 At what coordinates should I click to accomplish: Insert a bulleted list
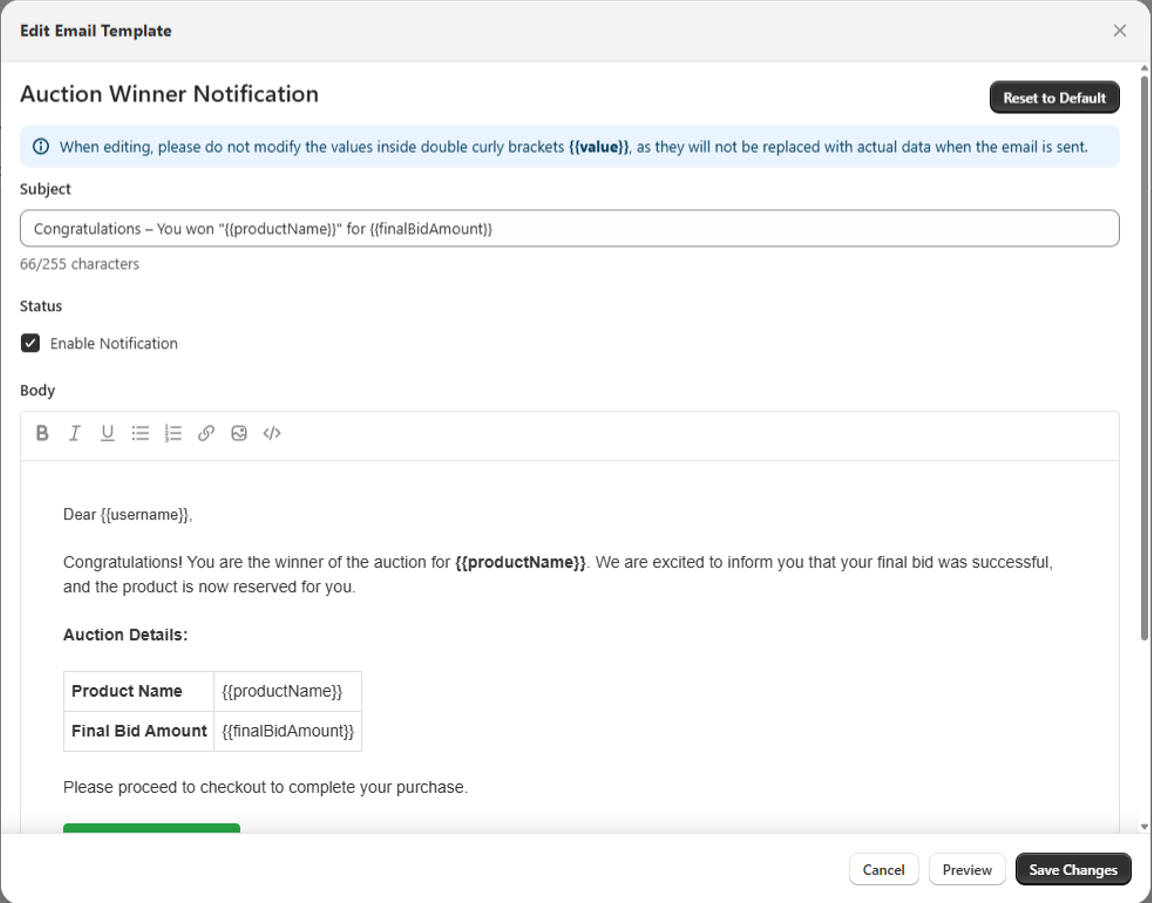(x=140, y=433)
